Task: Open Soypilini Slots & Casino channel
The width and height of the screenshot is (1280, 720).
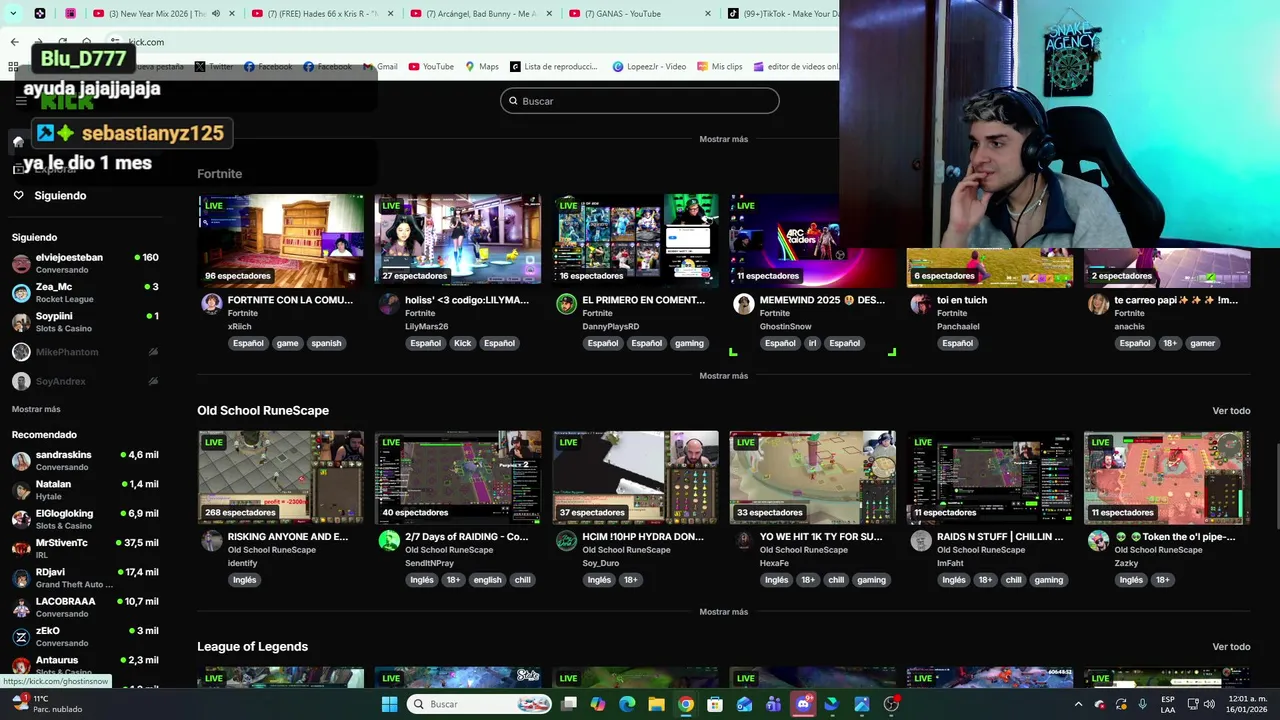Action: (85, 322)
